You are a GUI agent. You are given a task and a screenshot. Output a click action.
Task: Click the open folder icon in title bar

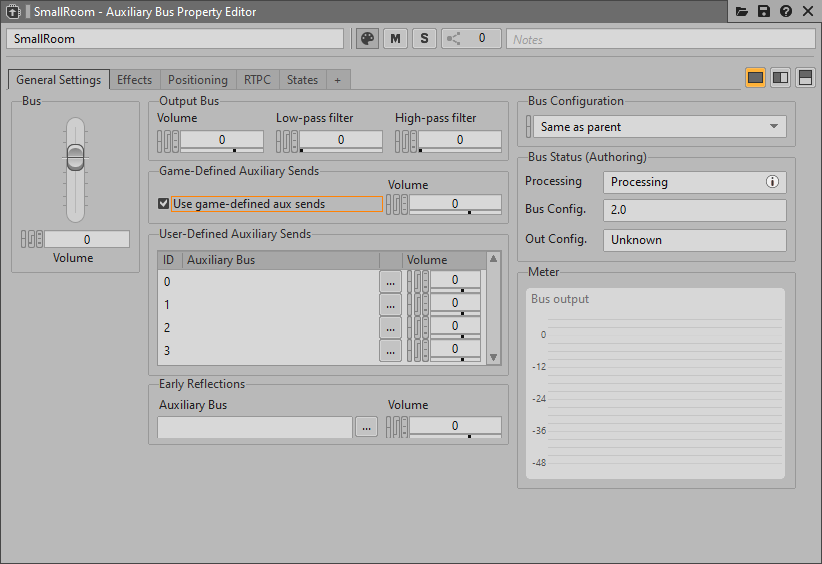tap(742, 11)
